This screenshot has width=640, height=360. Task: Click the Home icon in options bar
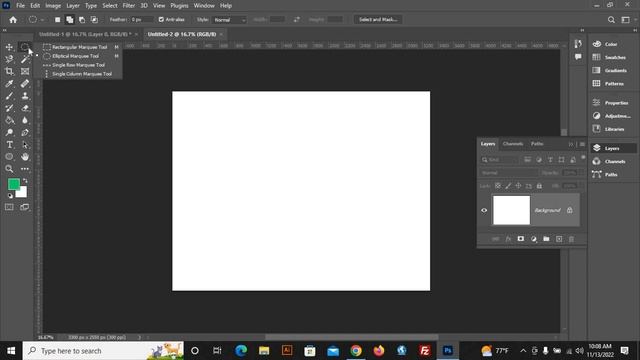pos(13,20)
